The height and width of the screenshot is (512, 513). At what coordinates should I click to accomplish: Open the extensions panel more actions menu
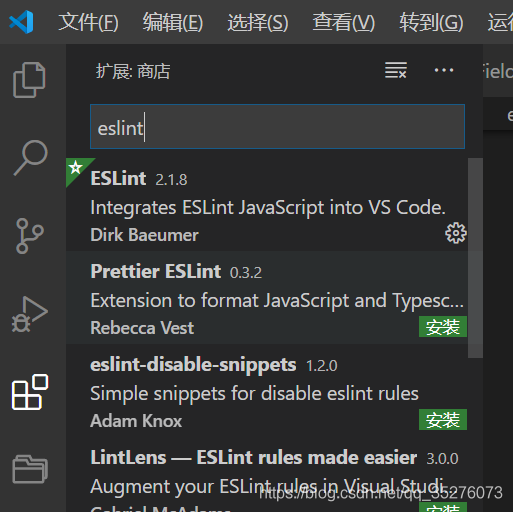tap(444, 70)
